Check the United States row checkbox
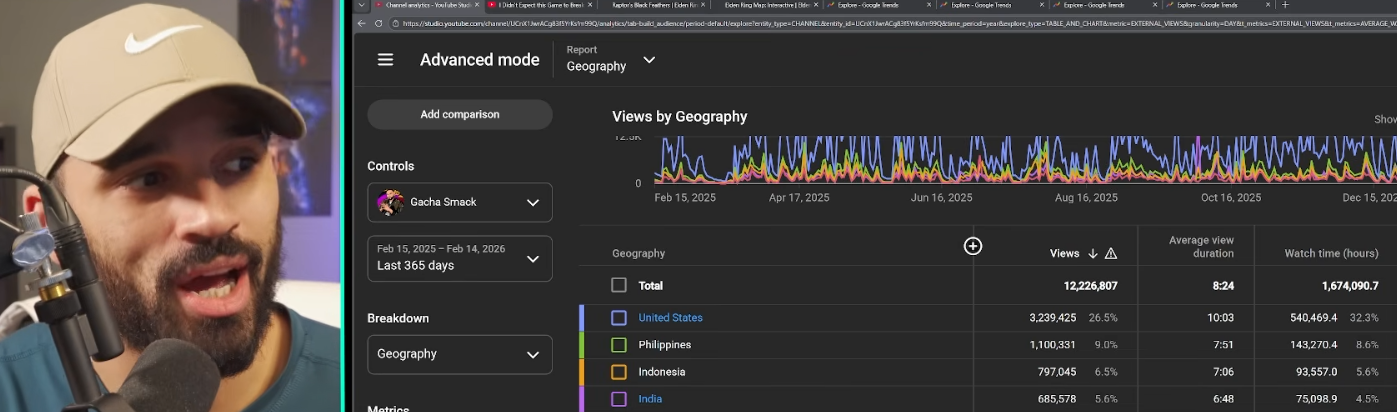1397x412 pixels. pyautogui.click(x=619, y=318)
